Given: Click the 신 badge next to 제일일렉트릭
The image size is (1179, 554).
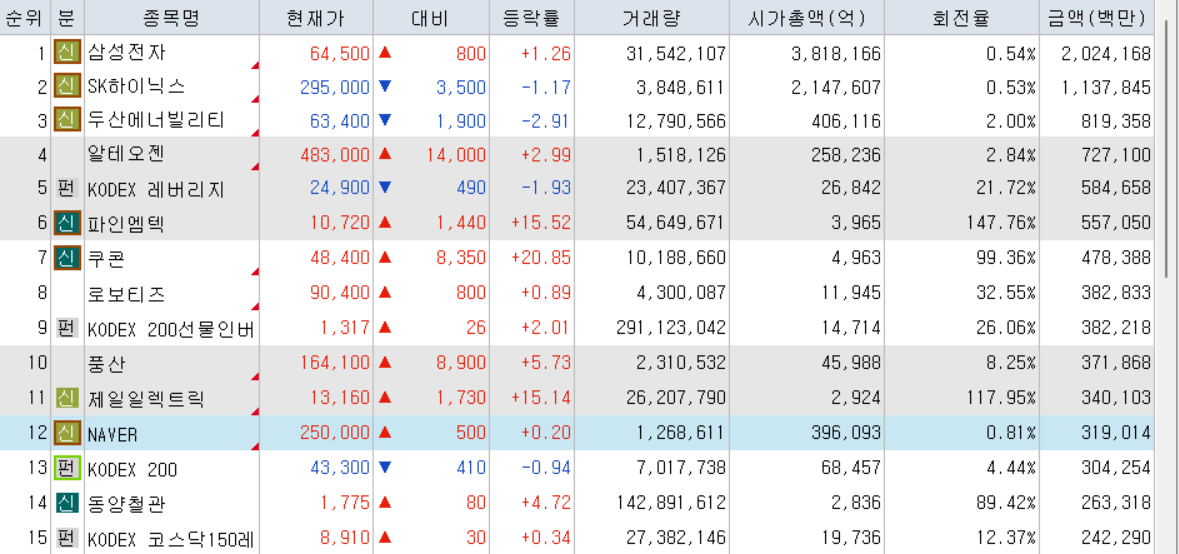Looking at the screenshot, I should pos(67,398).
